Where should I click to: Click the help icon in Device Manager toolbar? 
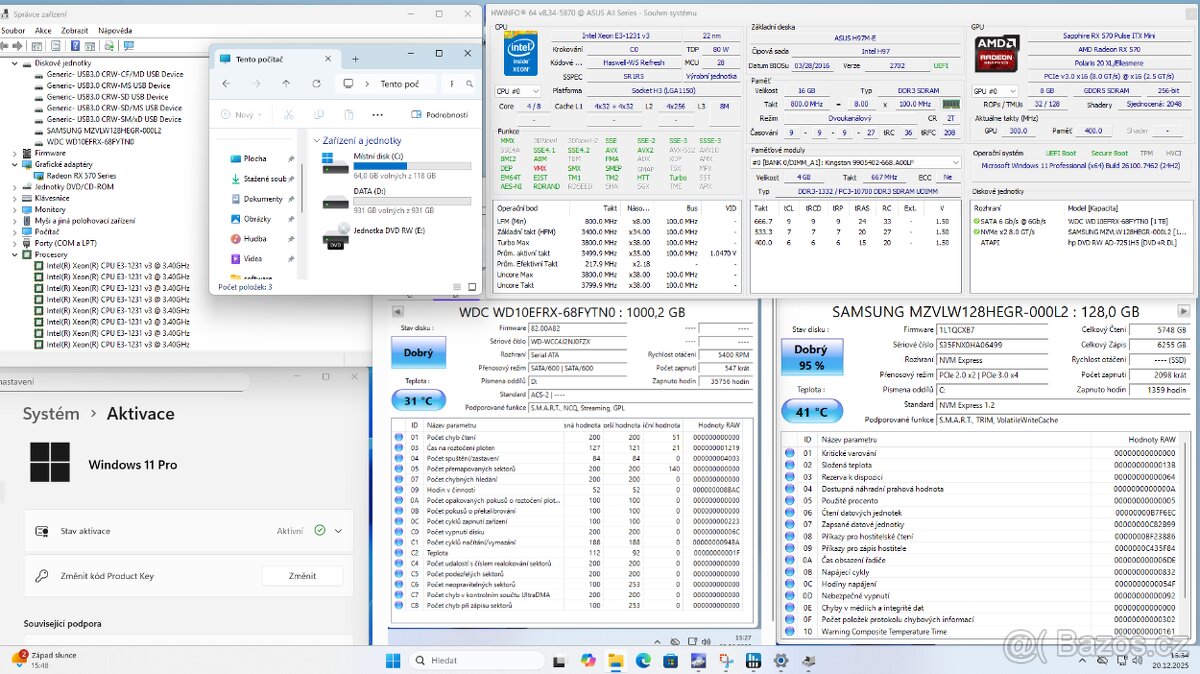click(x=75, y=46)
